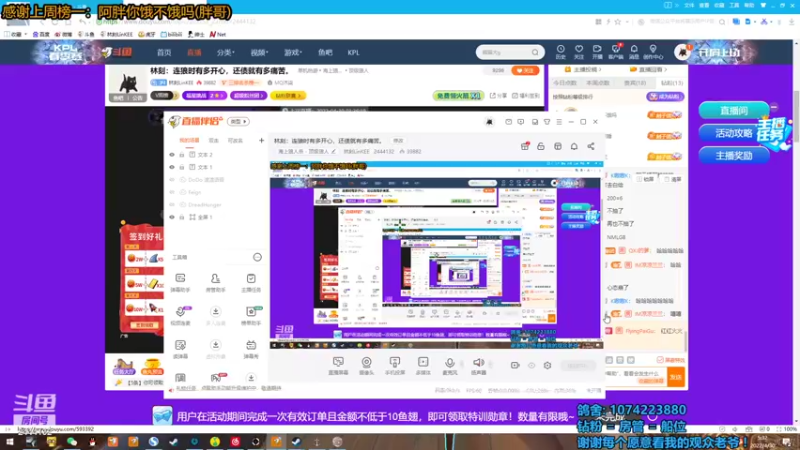Toggle visibility of 全屏 1 source

[x=172, y=217]
